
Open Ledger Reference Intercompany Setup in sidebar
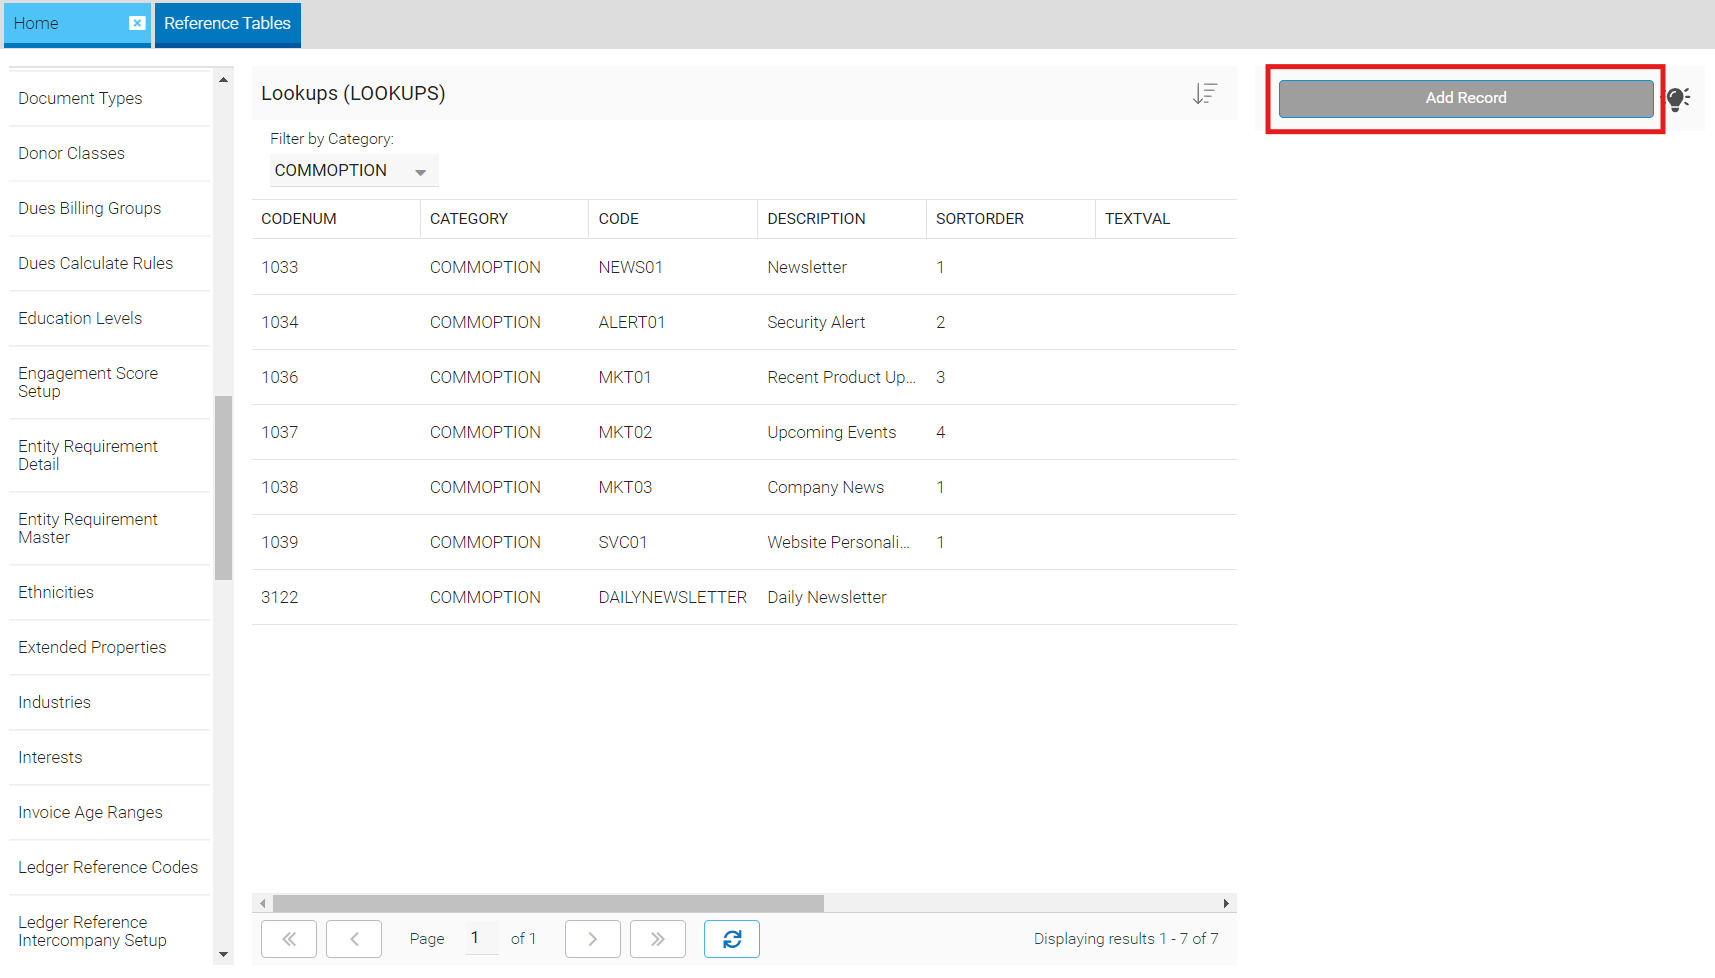pyautogui.click(x=110, y=931)
